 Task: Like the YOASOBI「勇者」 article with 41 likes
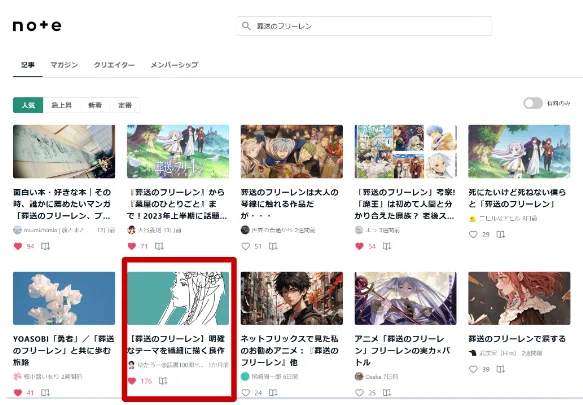coord(18,393)
